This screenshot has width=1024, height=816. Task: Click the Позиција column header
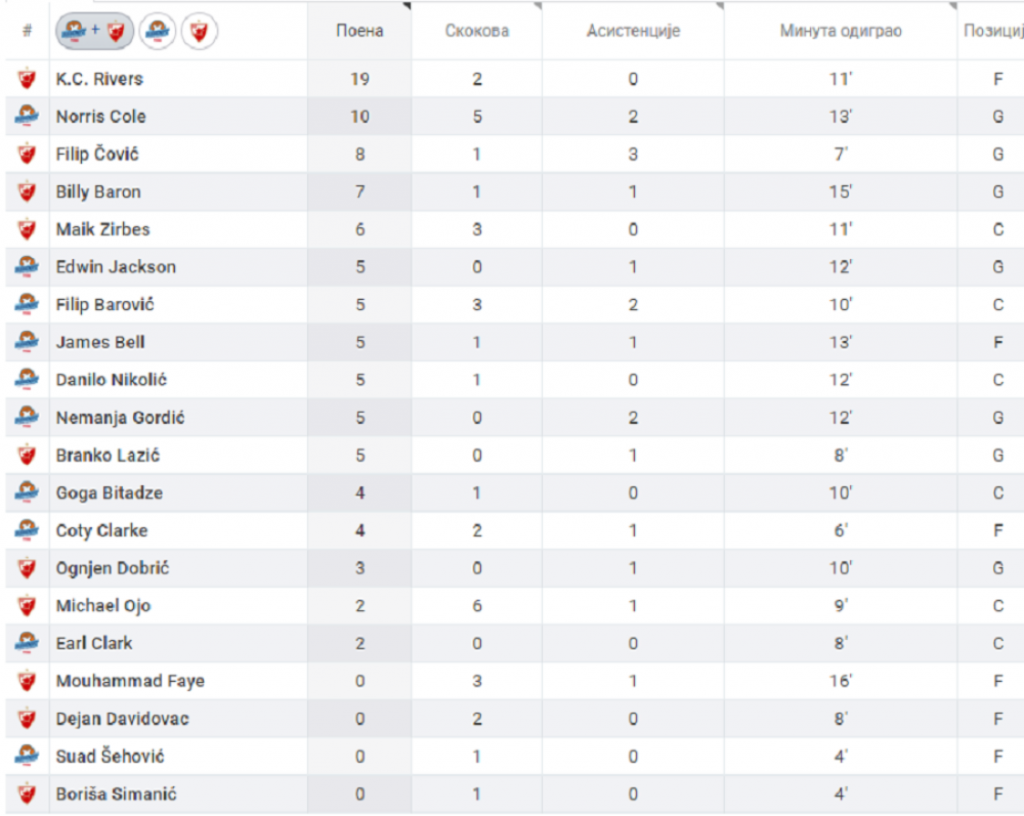(992, 31)
